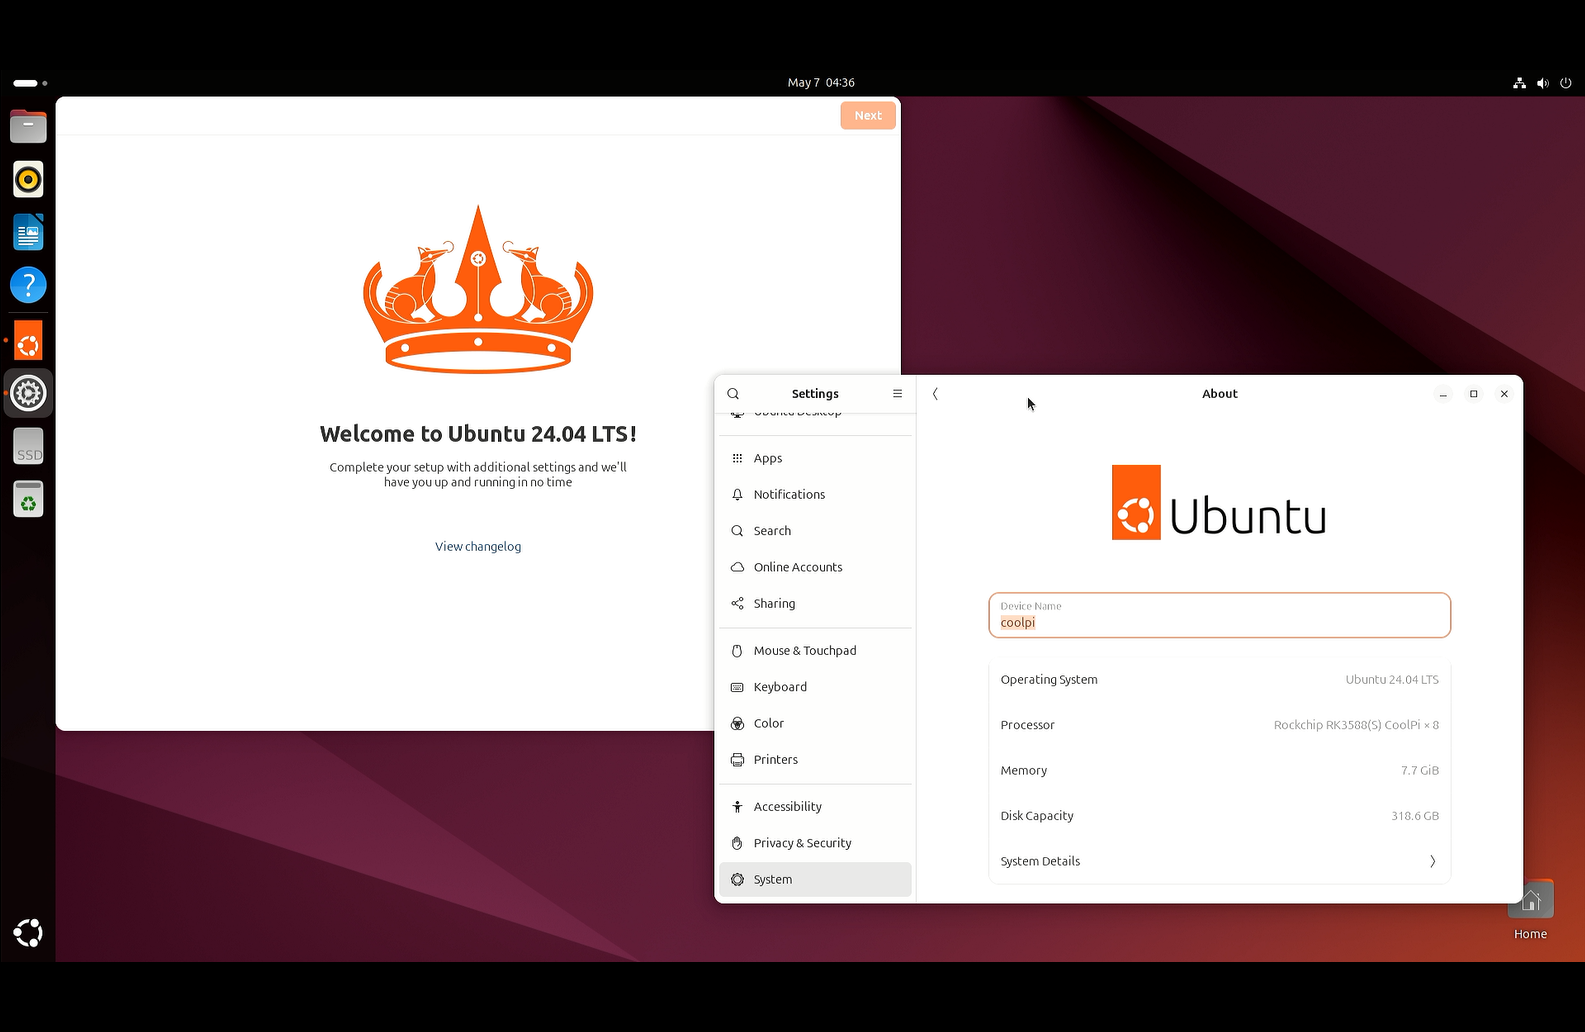The width and height of the screenshot is (1585, 1032).
Task: Open the Trash in the dock
Action: 28,499
